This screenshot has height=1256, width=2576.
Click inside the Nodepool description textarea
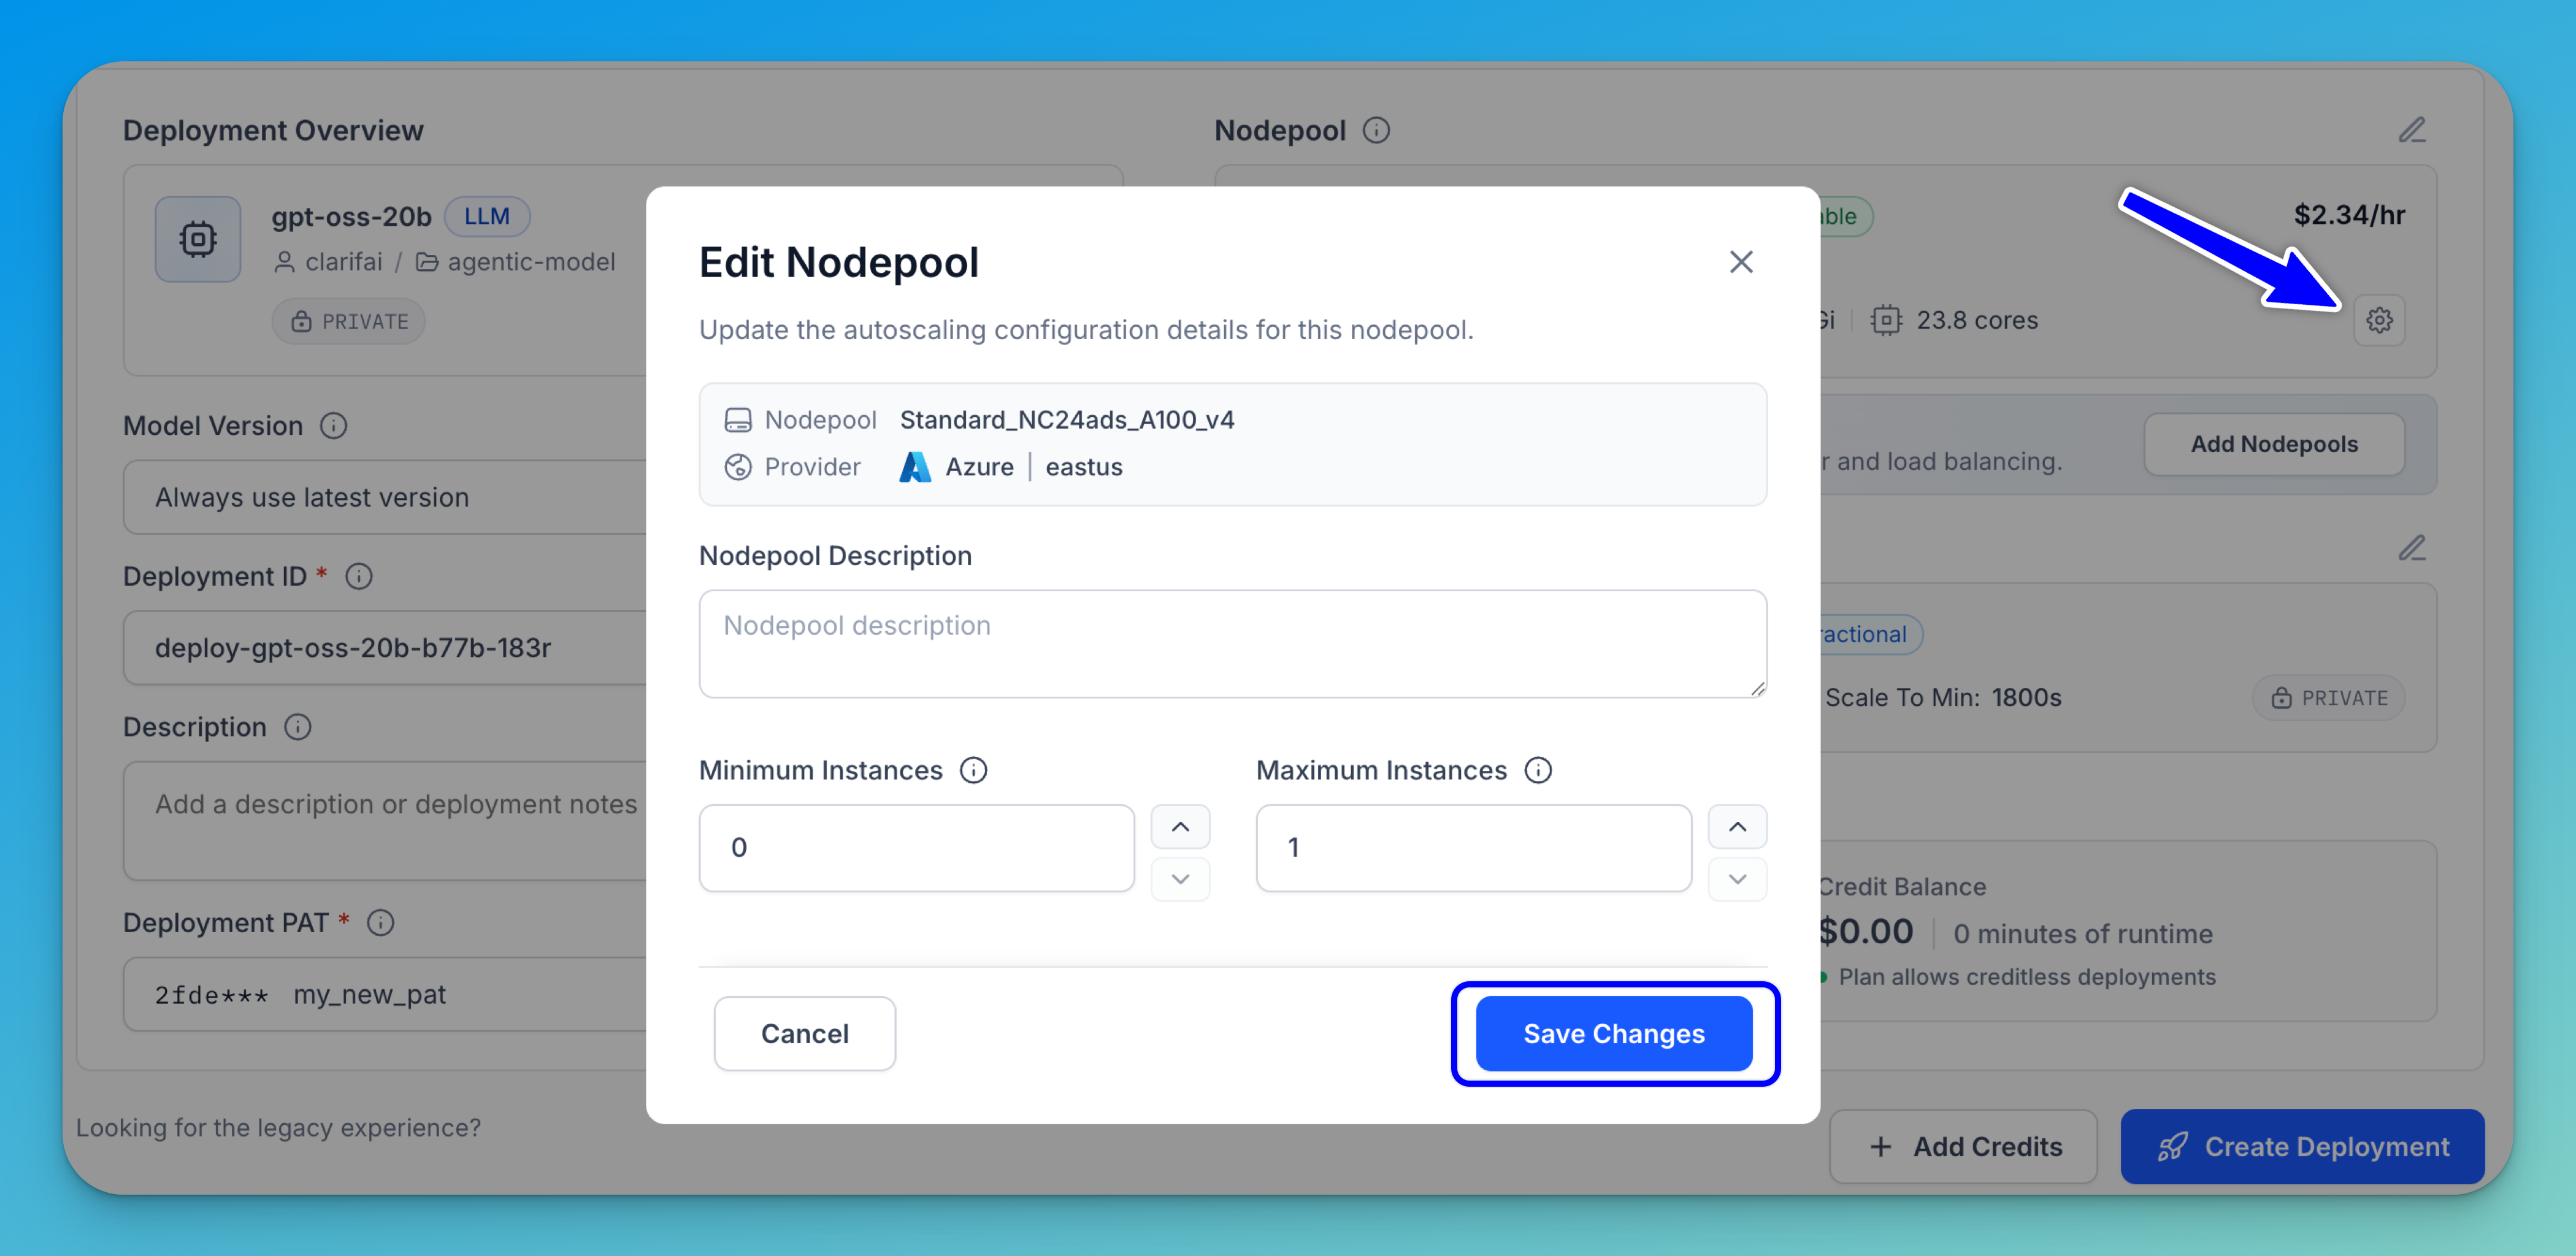(x=1232, y=644)
